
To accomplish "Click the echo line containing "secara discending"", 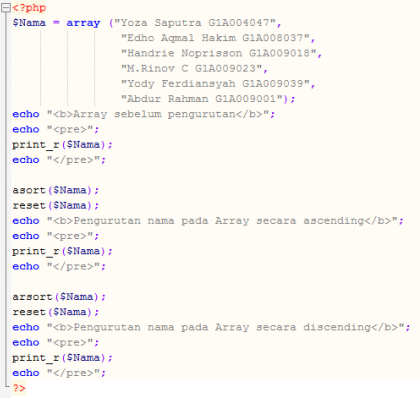I will click(211, 328).
